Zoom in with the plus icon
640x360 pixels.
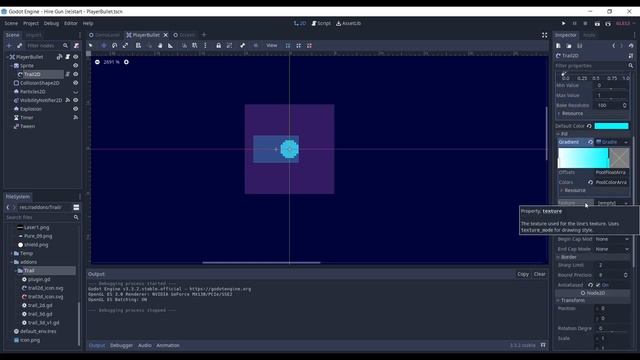click(x=126, y=62)
